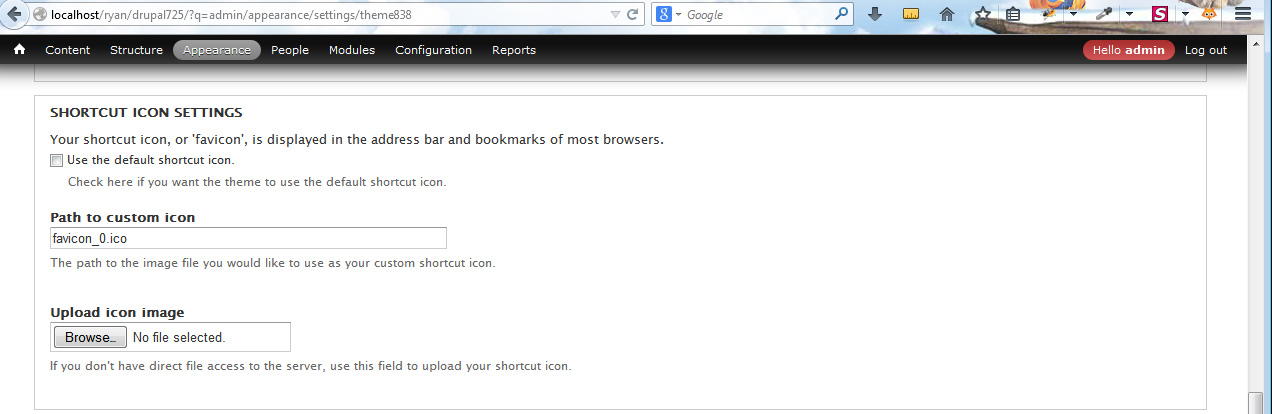1272x414 pixels.
Task: Open the People admin menu
Action: pos(290,50)
